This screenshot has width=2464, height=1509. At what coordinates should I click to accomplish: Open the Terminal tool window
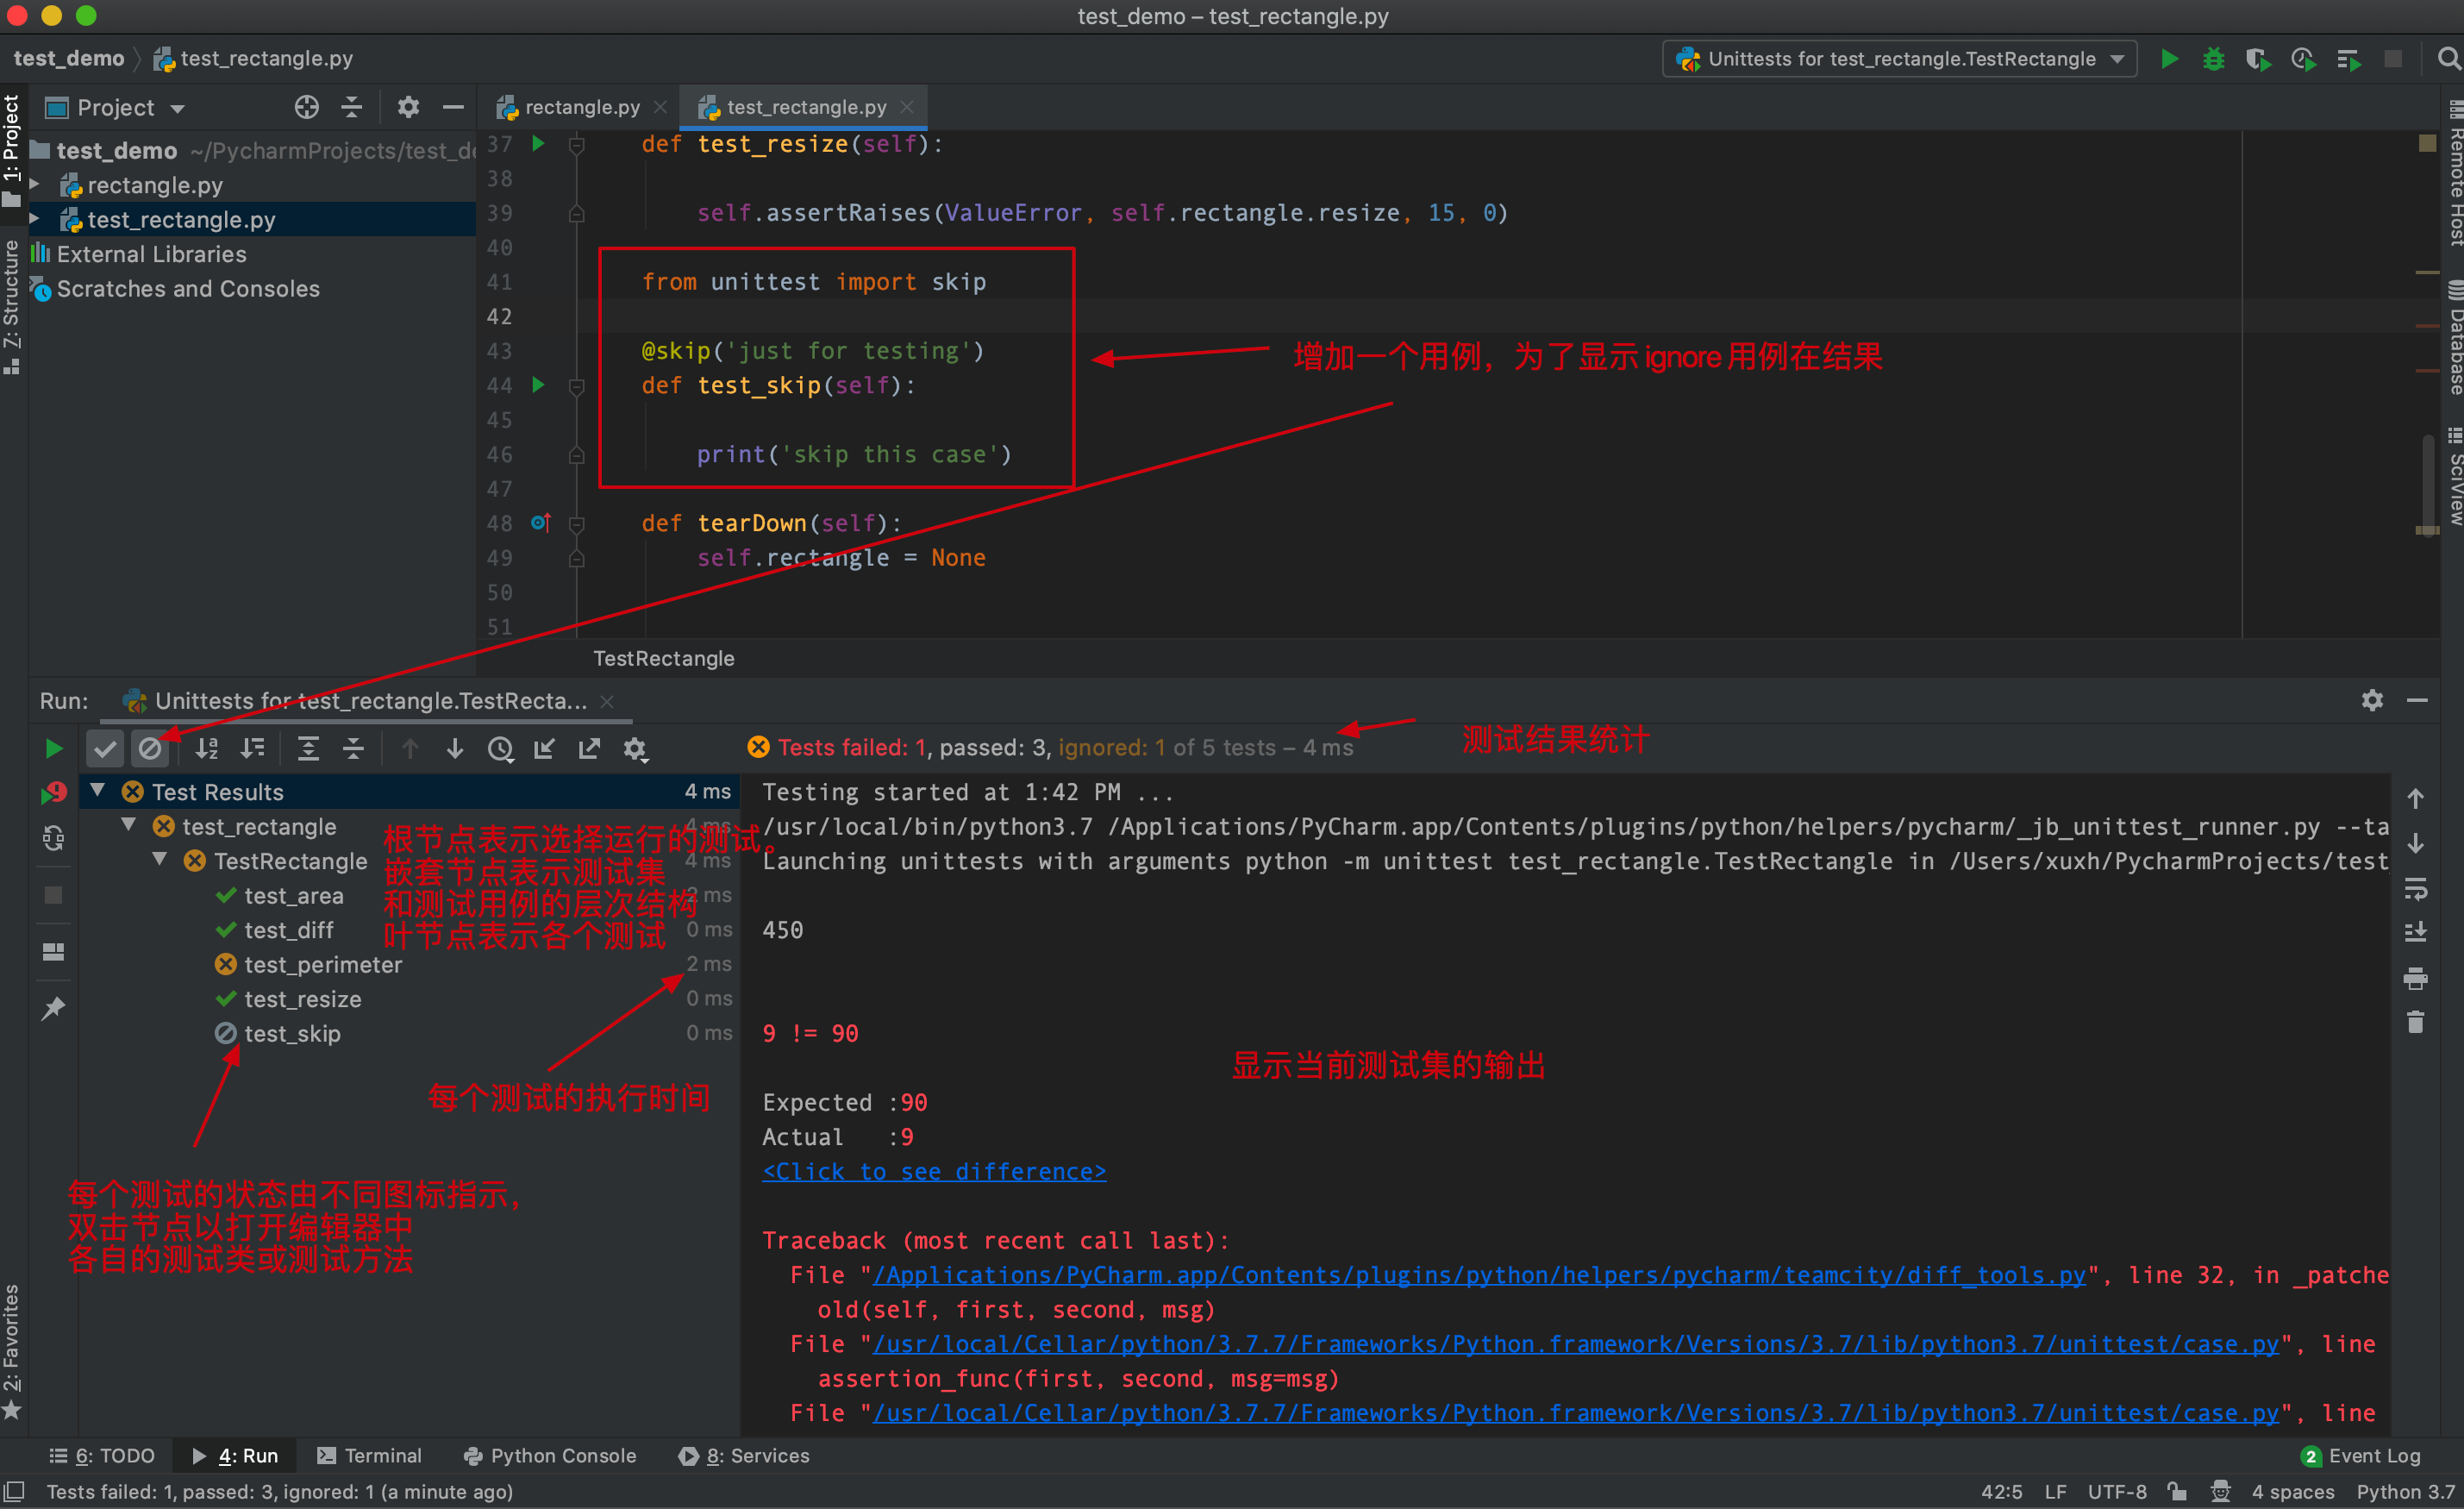[x=369, y=1455]
